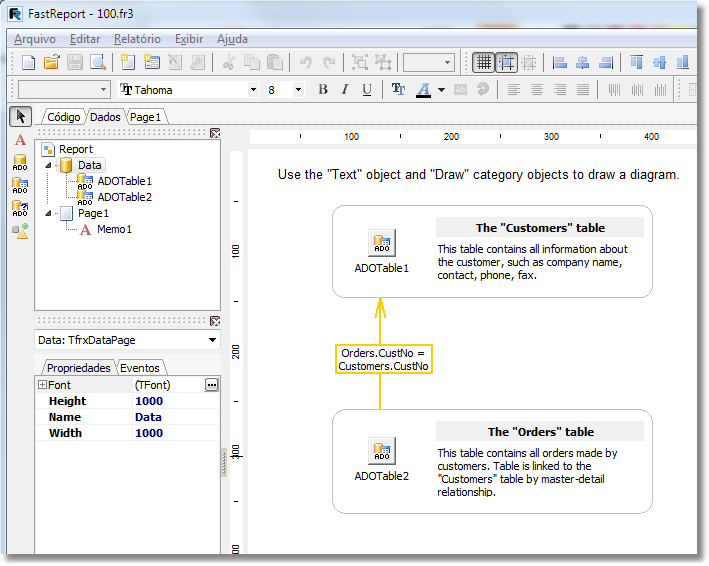This screenshot has width=709, height=566.
Task: Align left edges of objects
Action: point(560,62)
